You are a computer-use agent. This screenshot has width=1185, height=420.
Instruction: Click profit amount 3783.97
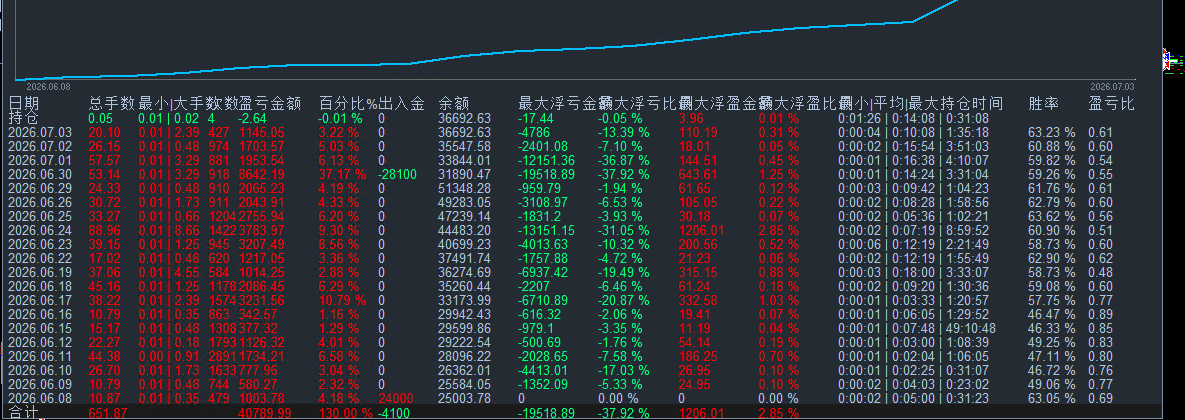click(x=262, y=230)
